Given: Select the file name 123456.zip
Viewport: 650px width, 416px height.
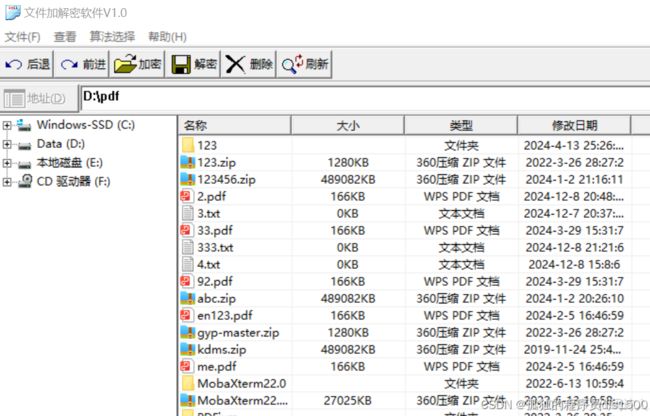Looking at the screenshot, I should click(x=226, y=179).
